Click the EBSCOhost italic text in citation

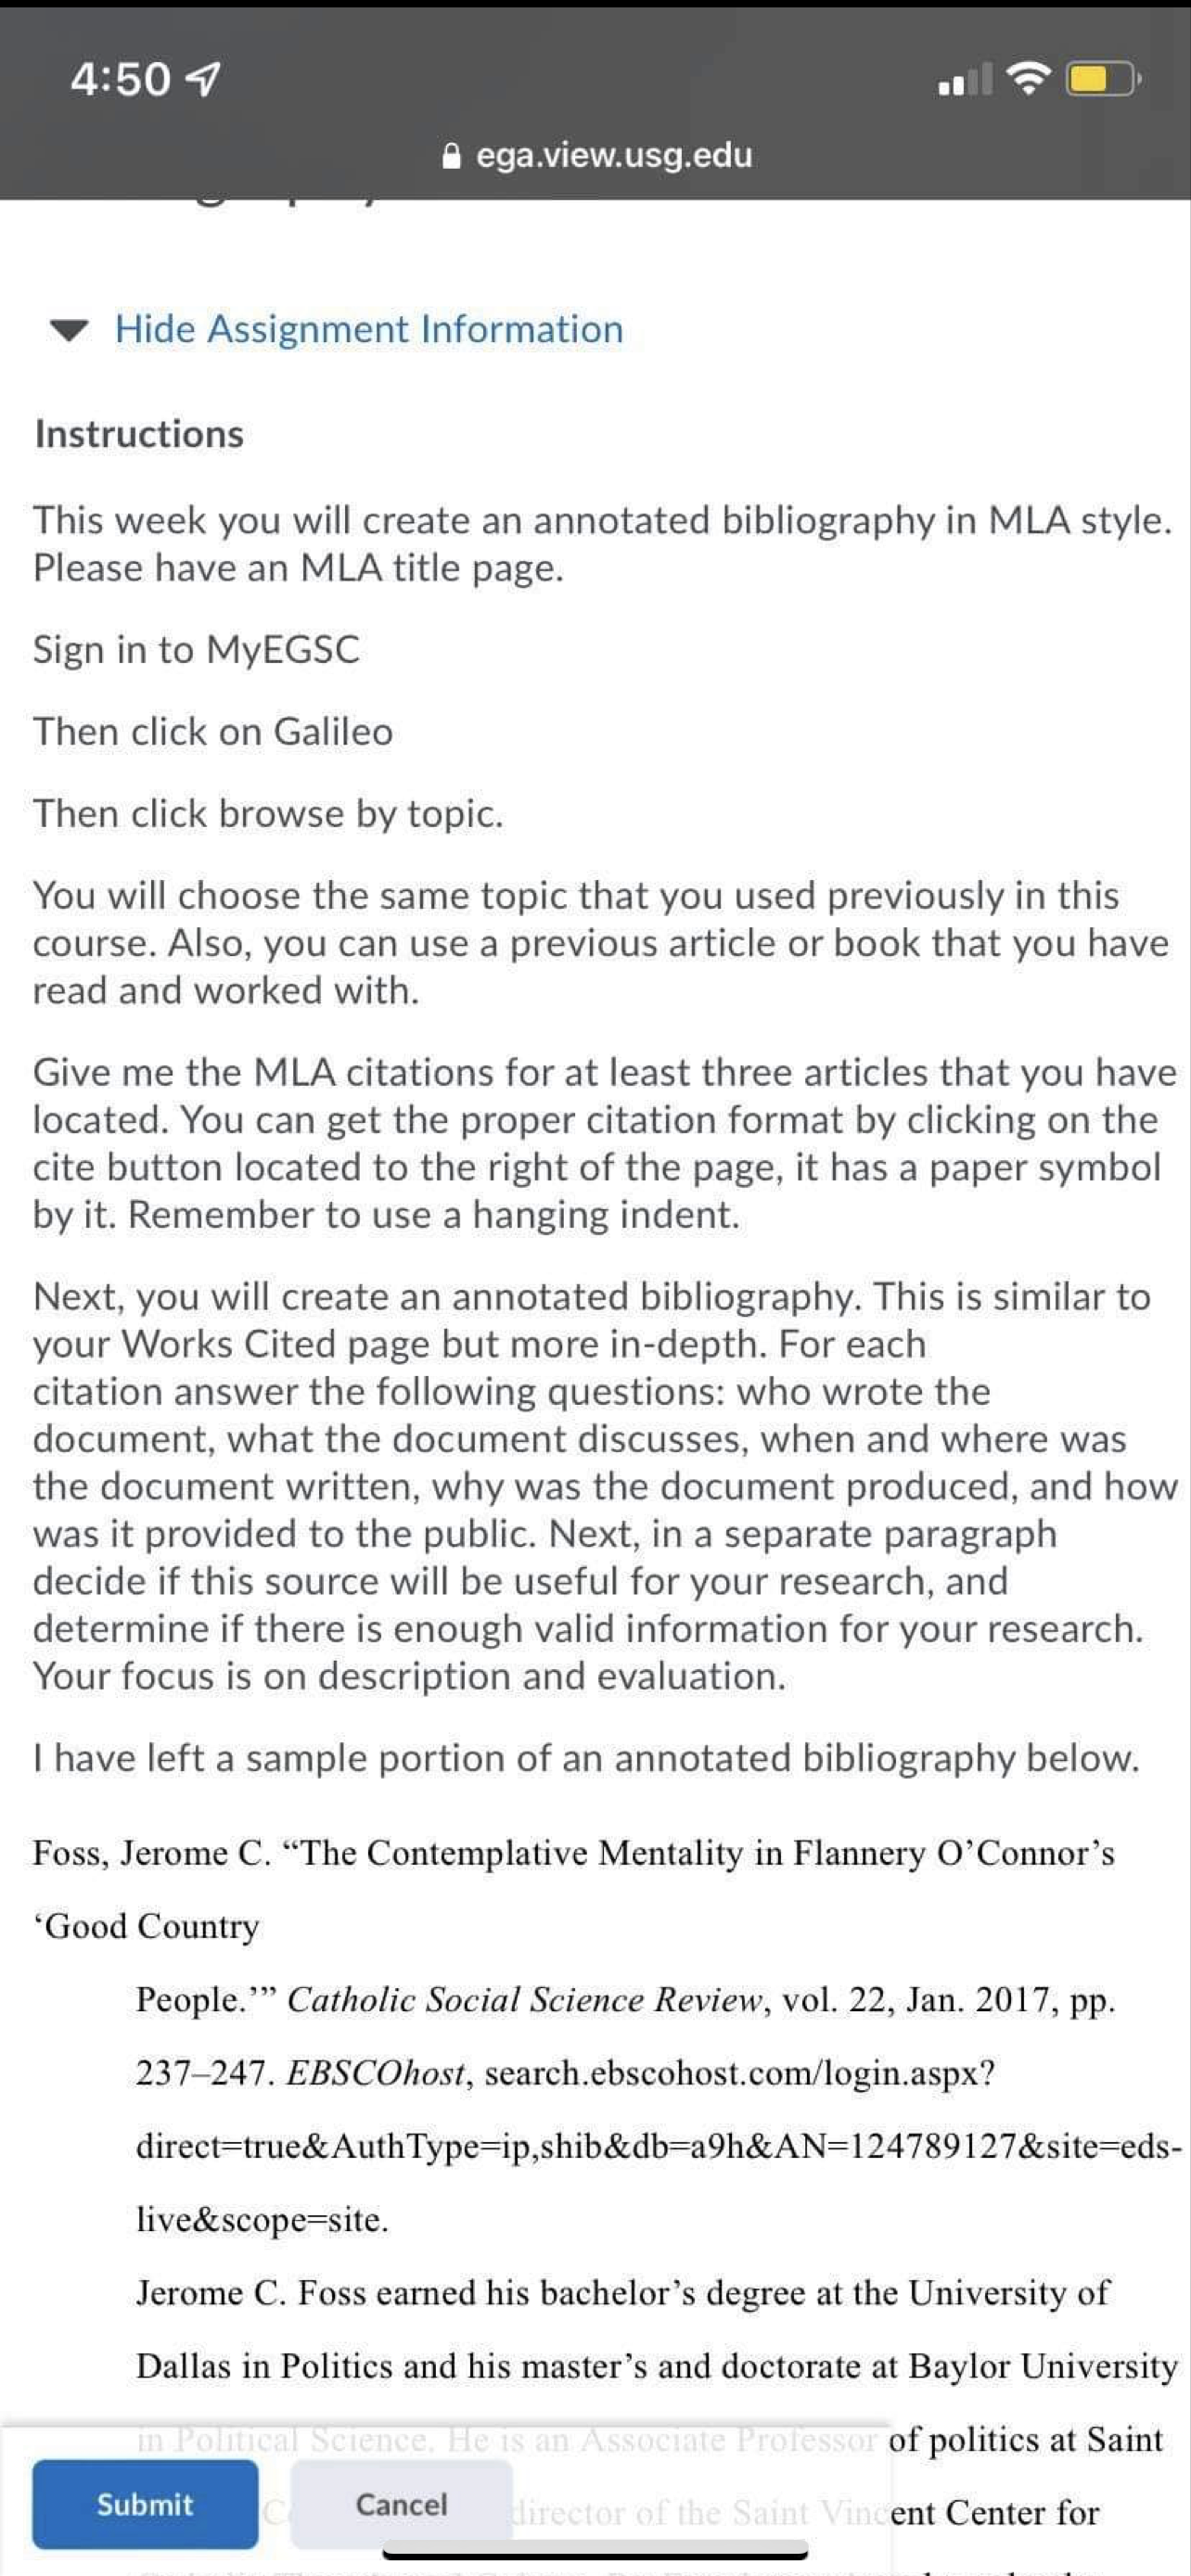tap(376, 2073)
